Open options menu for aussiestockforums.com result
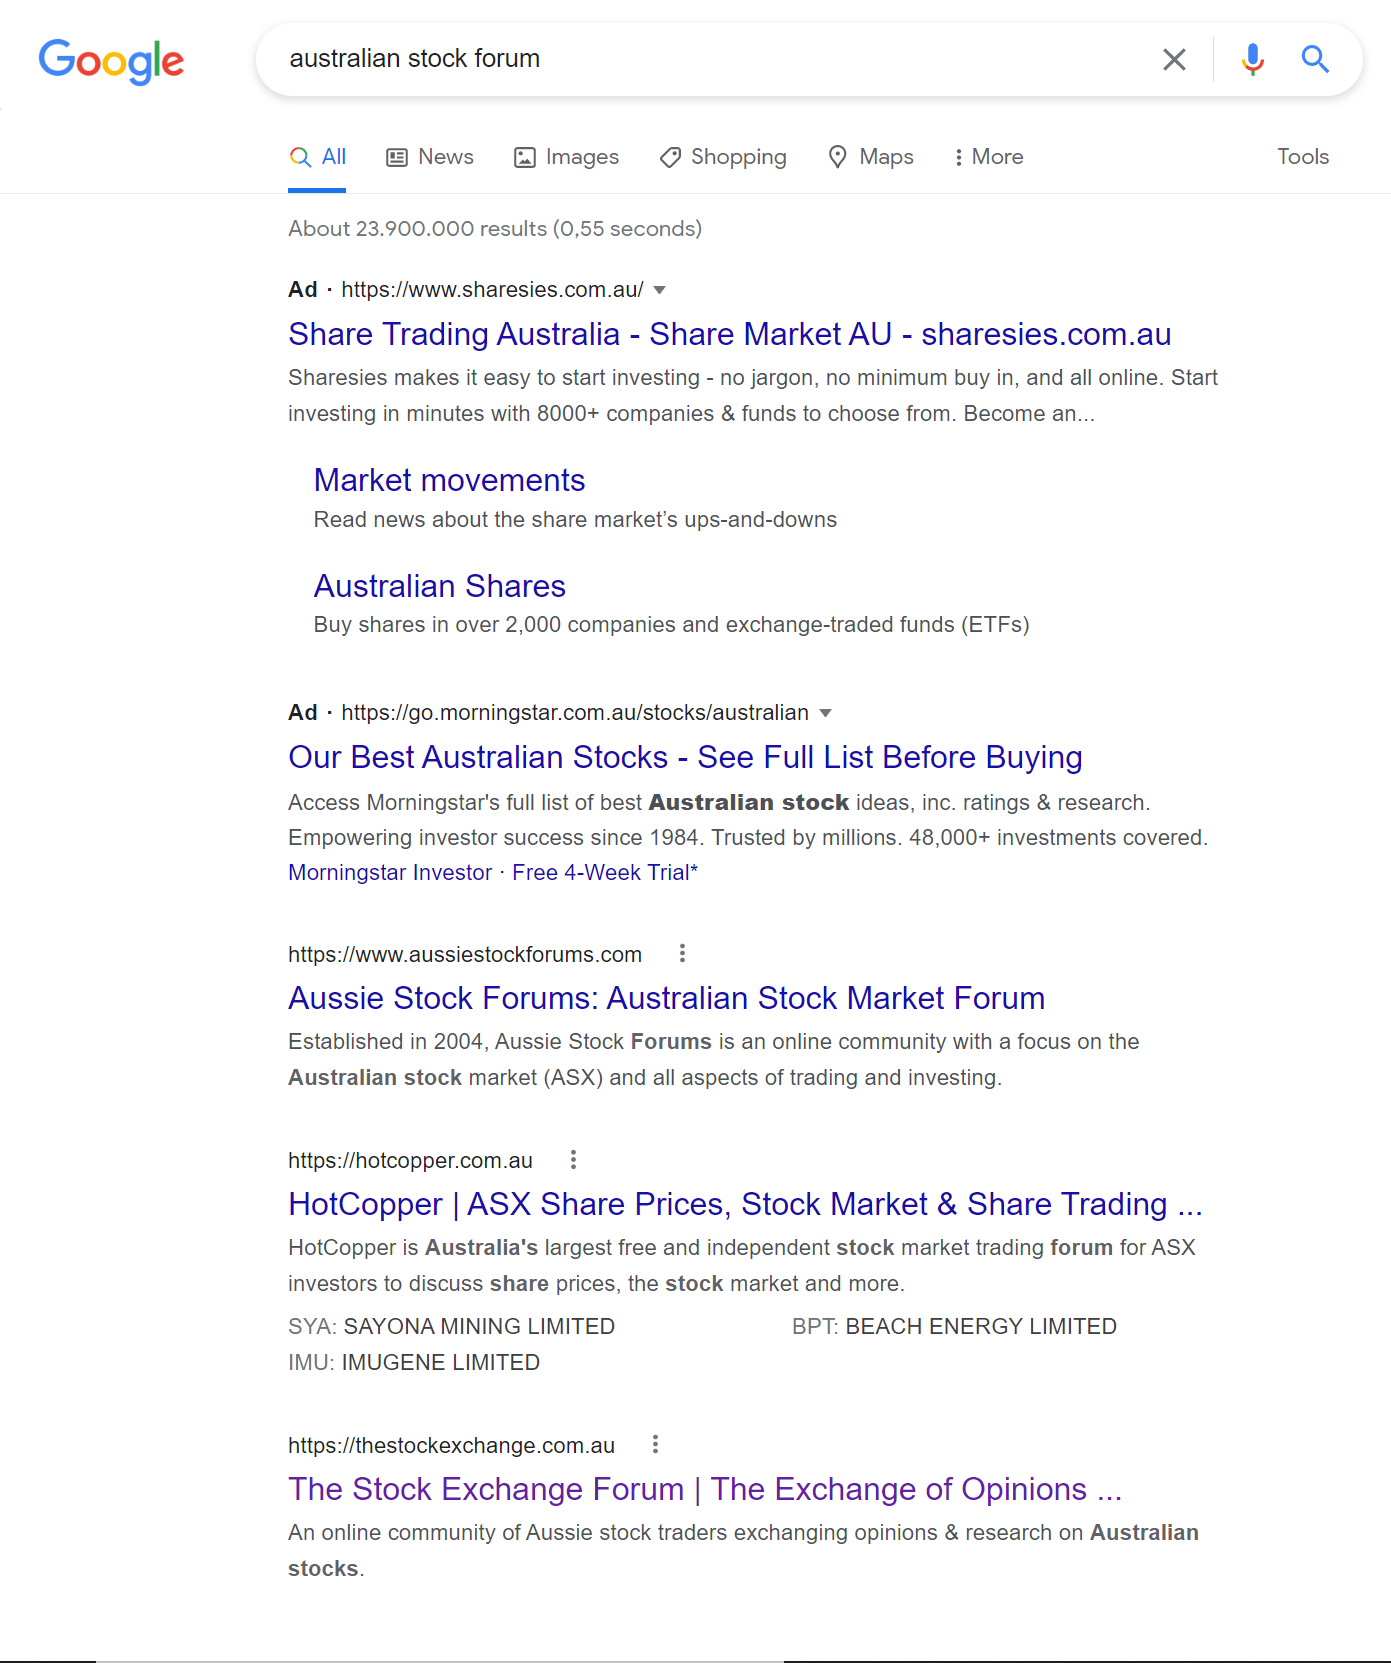This screenshot has height=1663, width=1391. click(682, 954)
